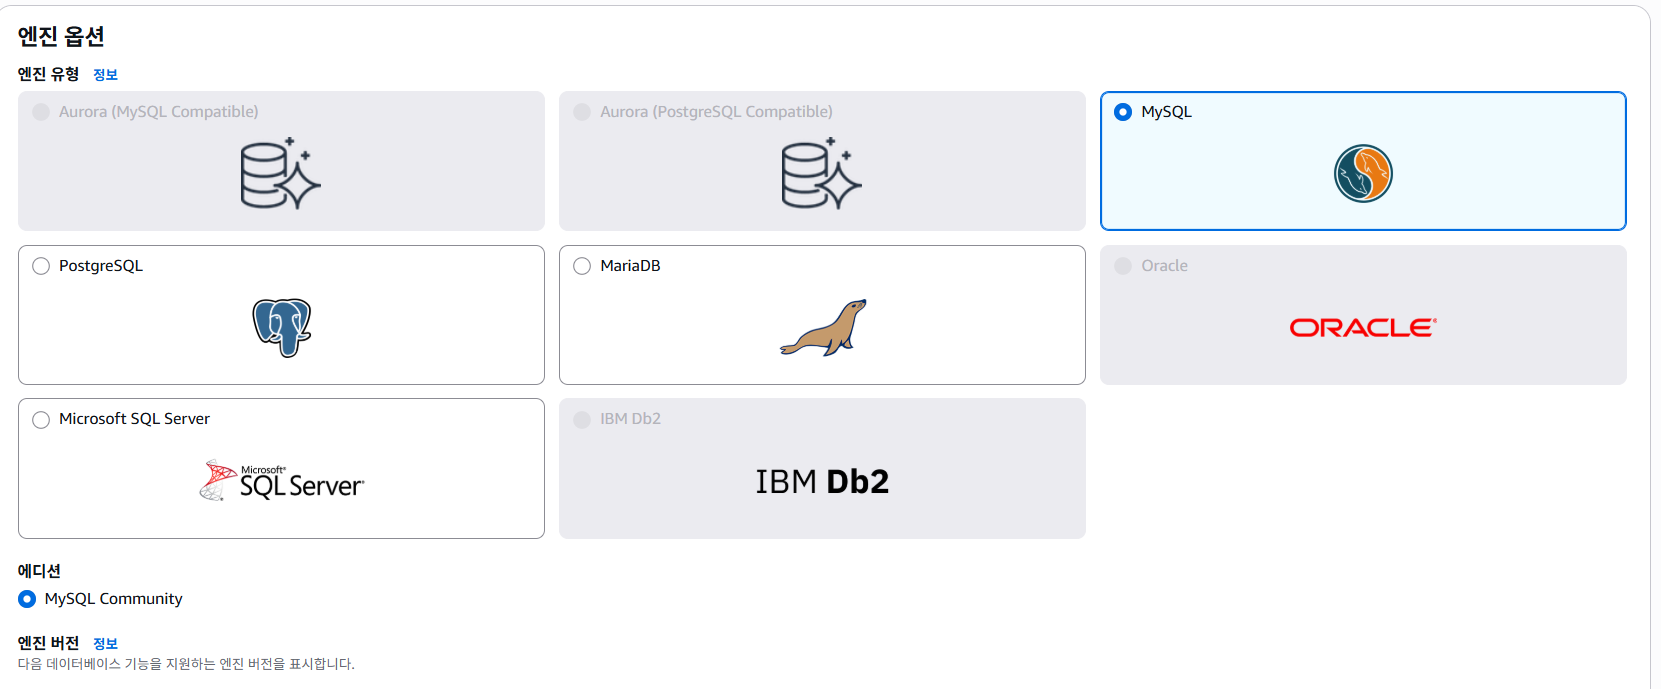Click the Microsoft SQL Server logo
The width and height of the screenshot is (1661, 689).
pyautogui.click(x=282, y=481)
